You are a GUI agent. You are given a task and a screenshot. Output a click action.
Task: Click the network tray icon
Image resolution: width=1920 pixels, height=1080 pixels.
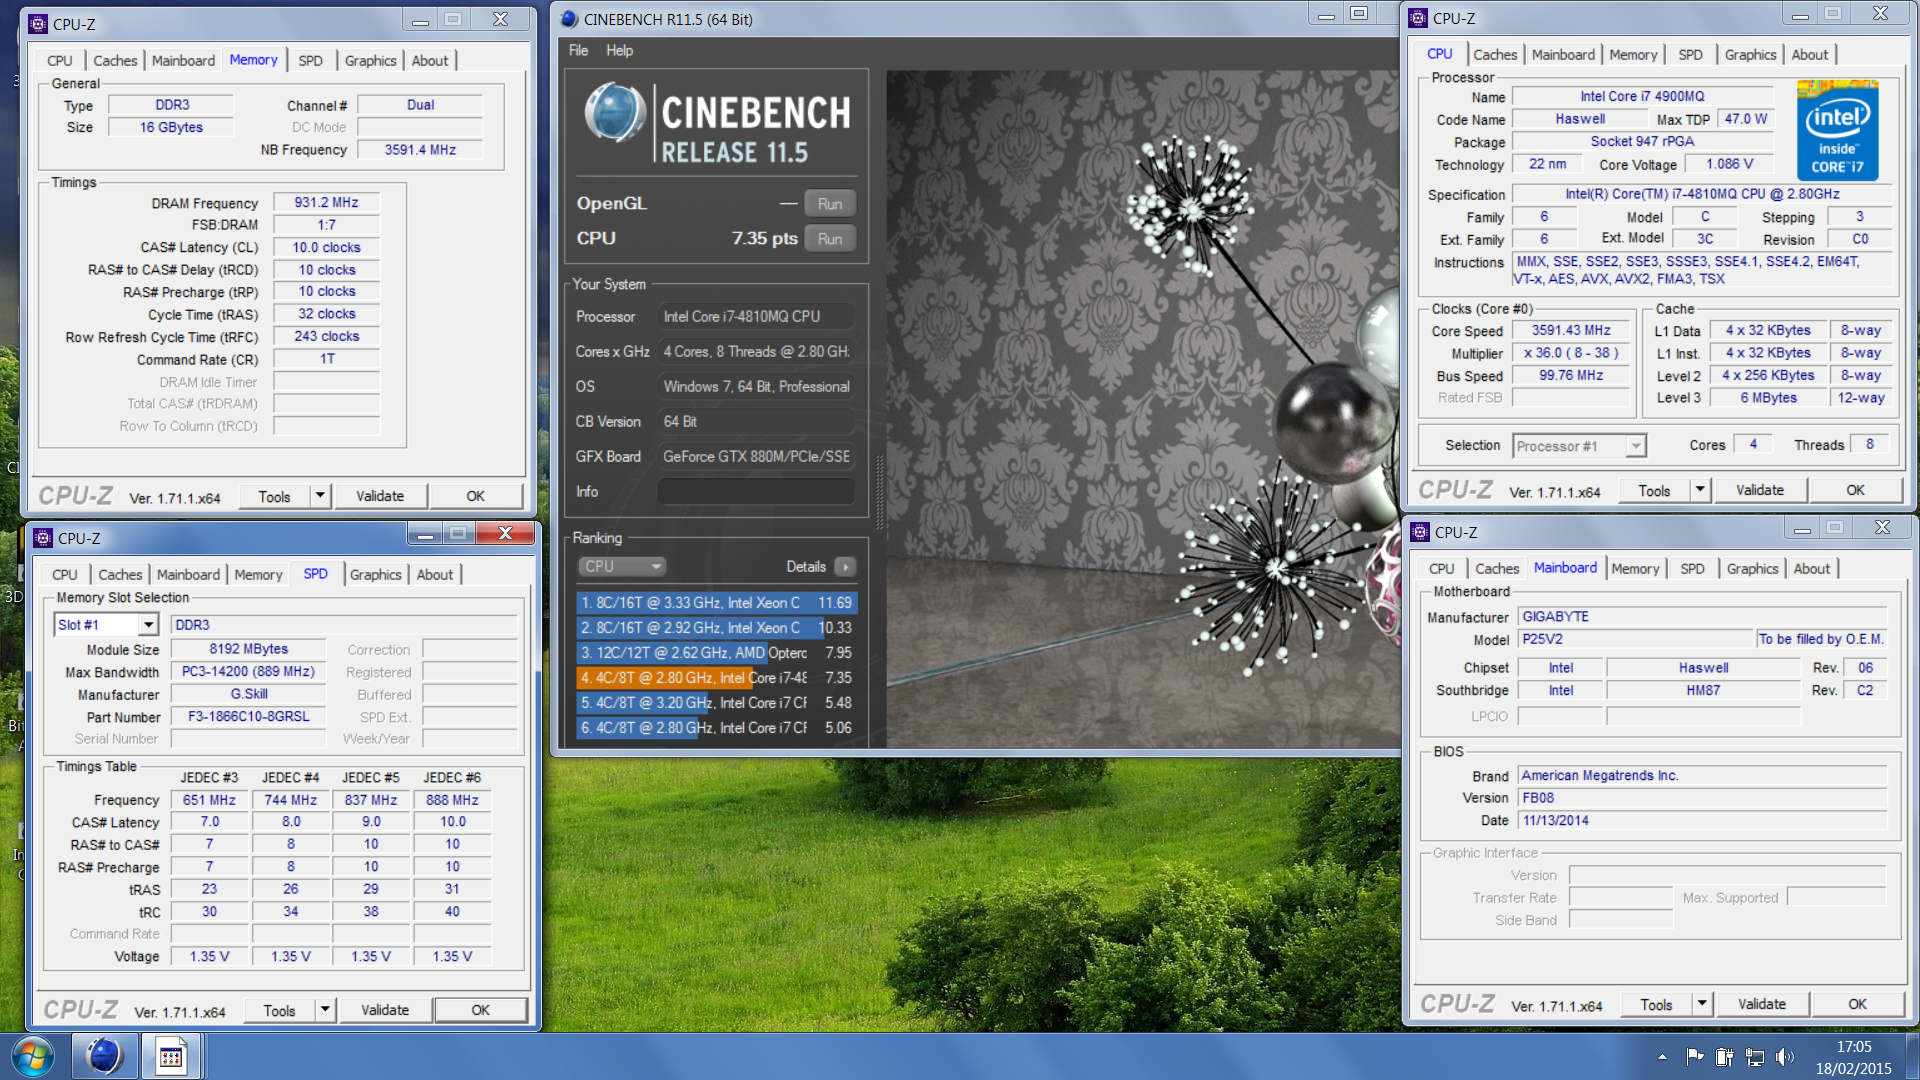pos(1754,1056)
